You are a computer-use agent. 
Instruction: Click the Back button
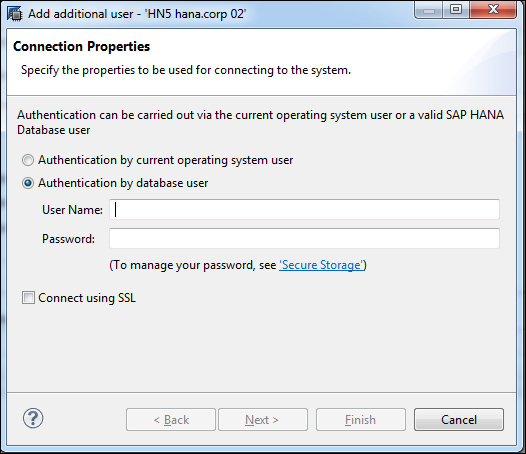[171, 419]
